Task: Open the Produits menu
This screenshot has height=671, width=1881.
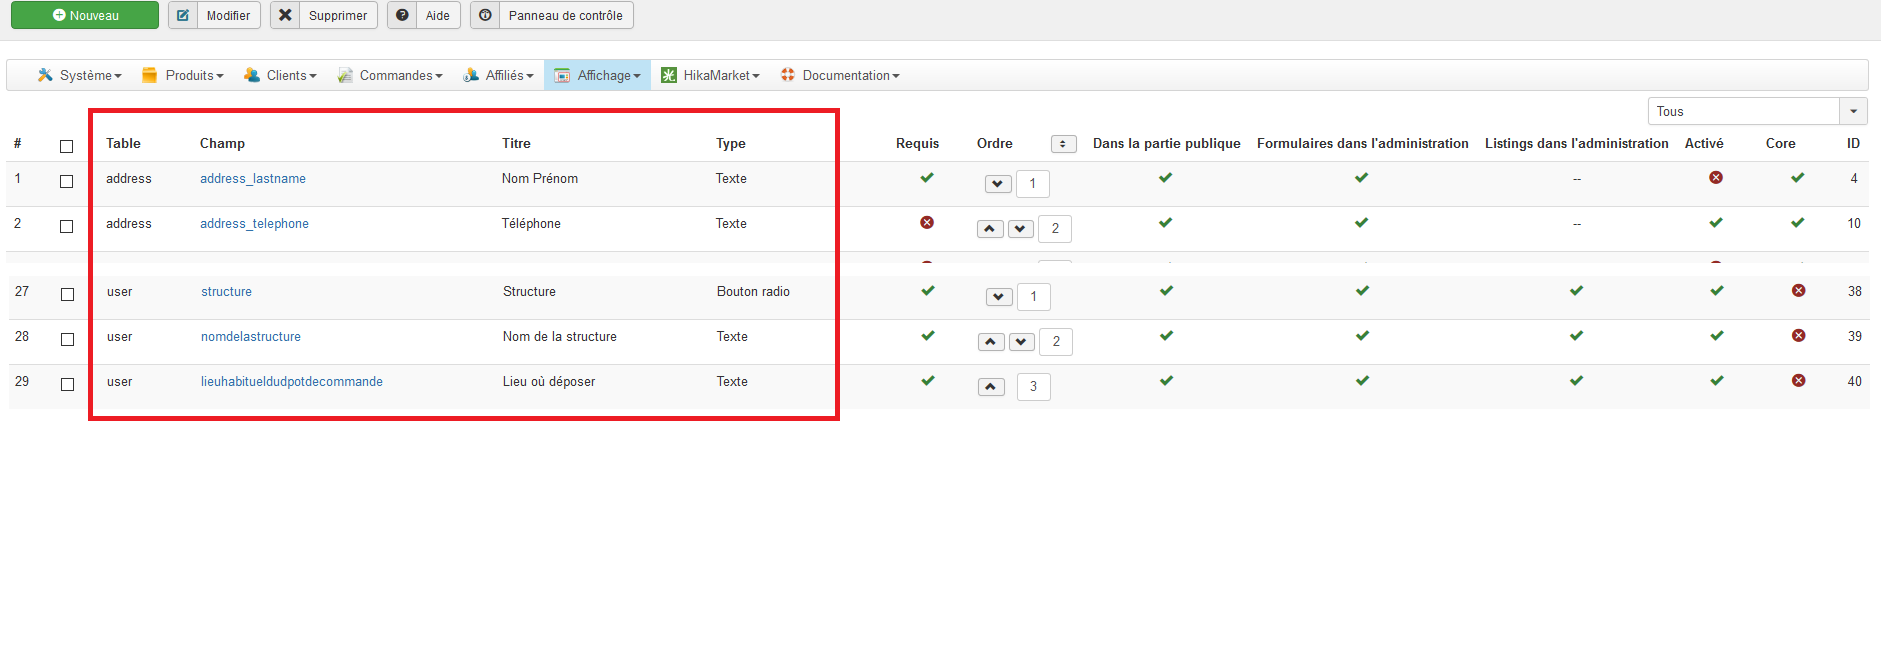Action: [183, 75]
